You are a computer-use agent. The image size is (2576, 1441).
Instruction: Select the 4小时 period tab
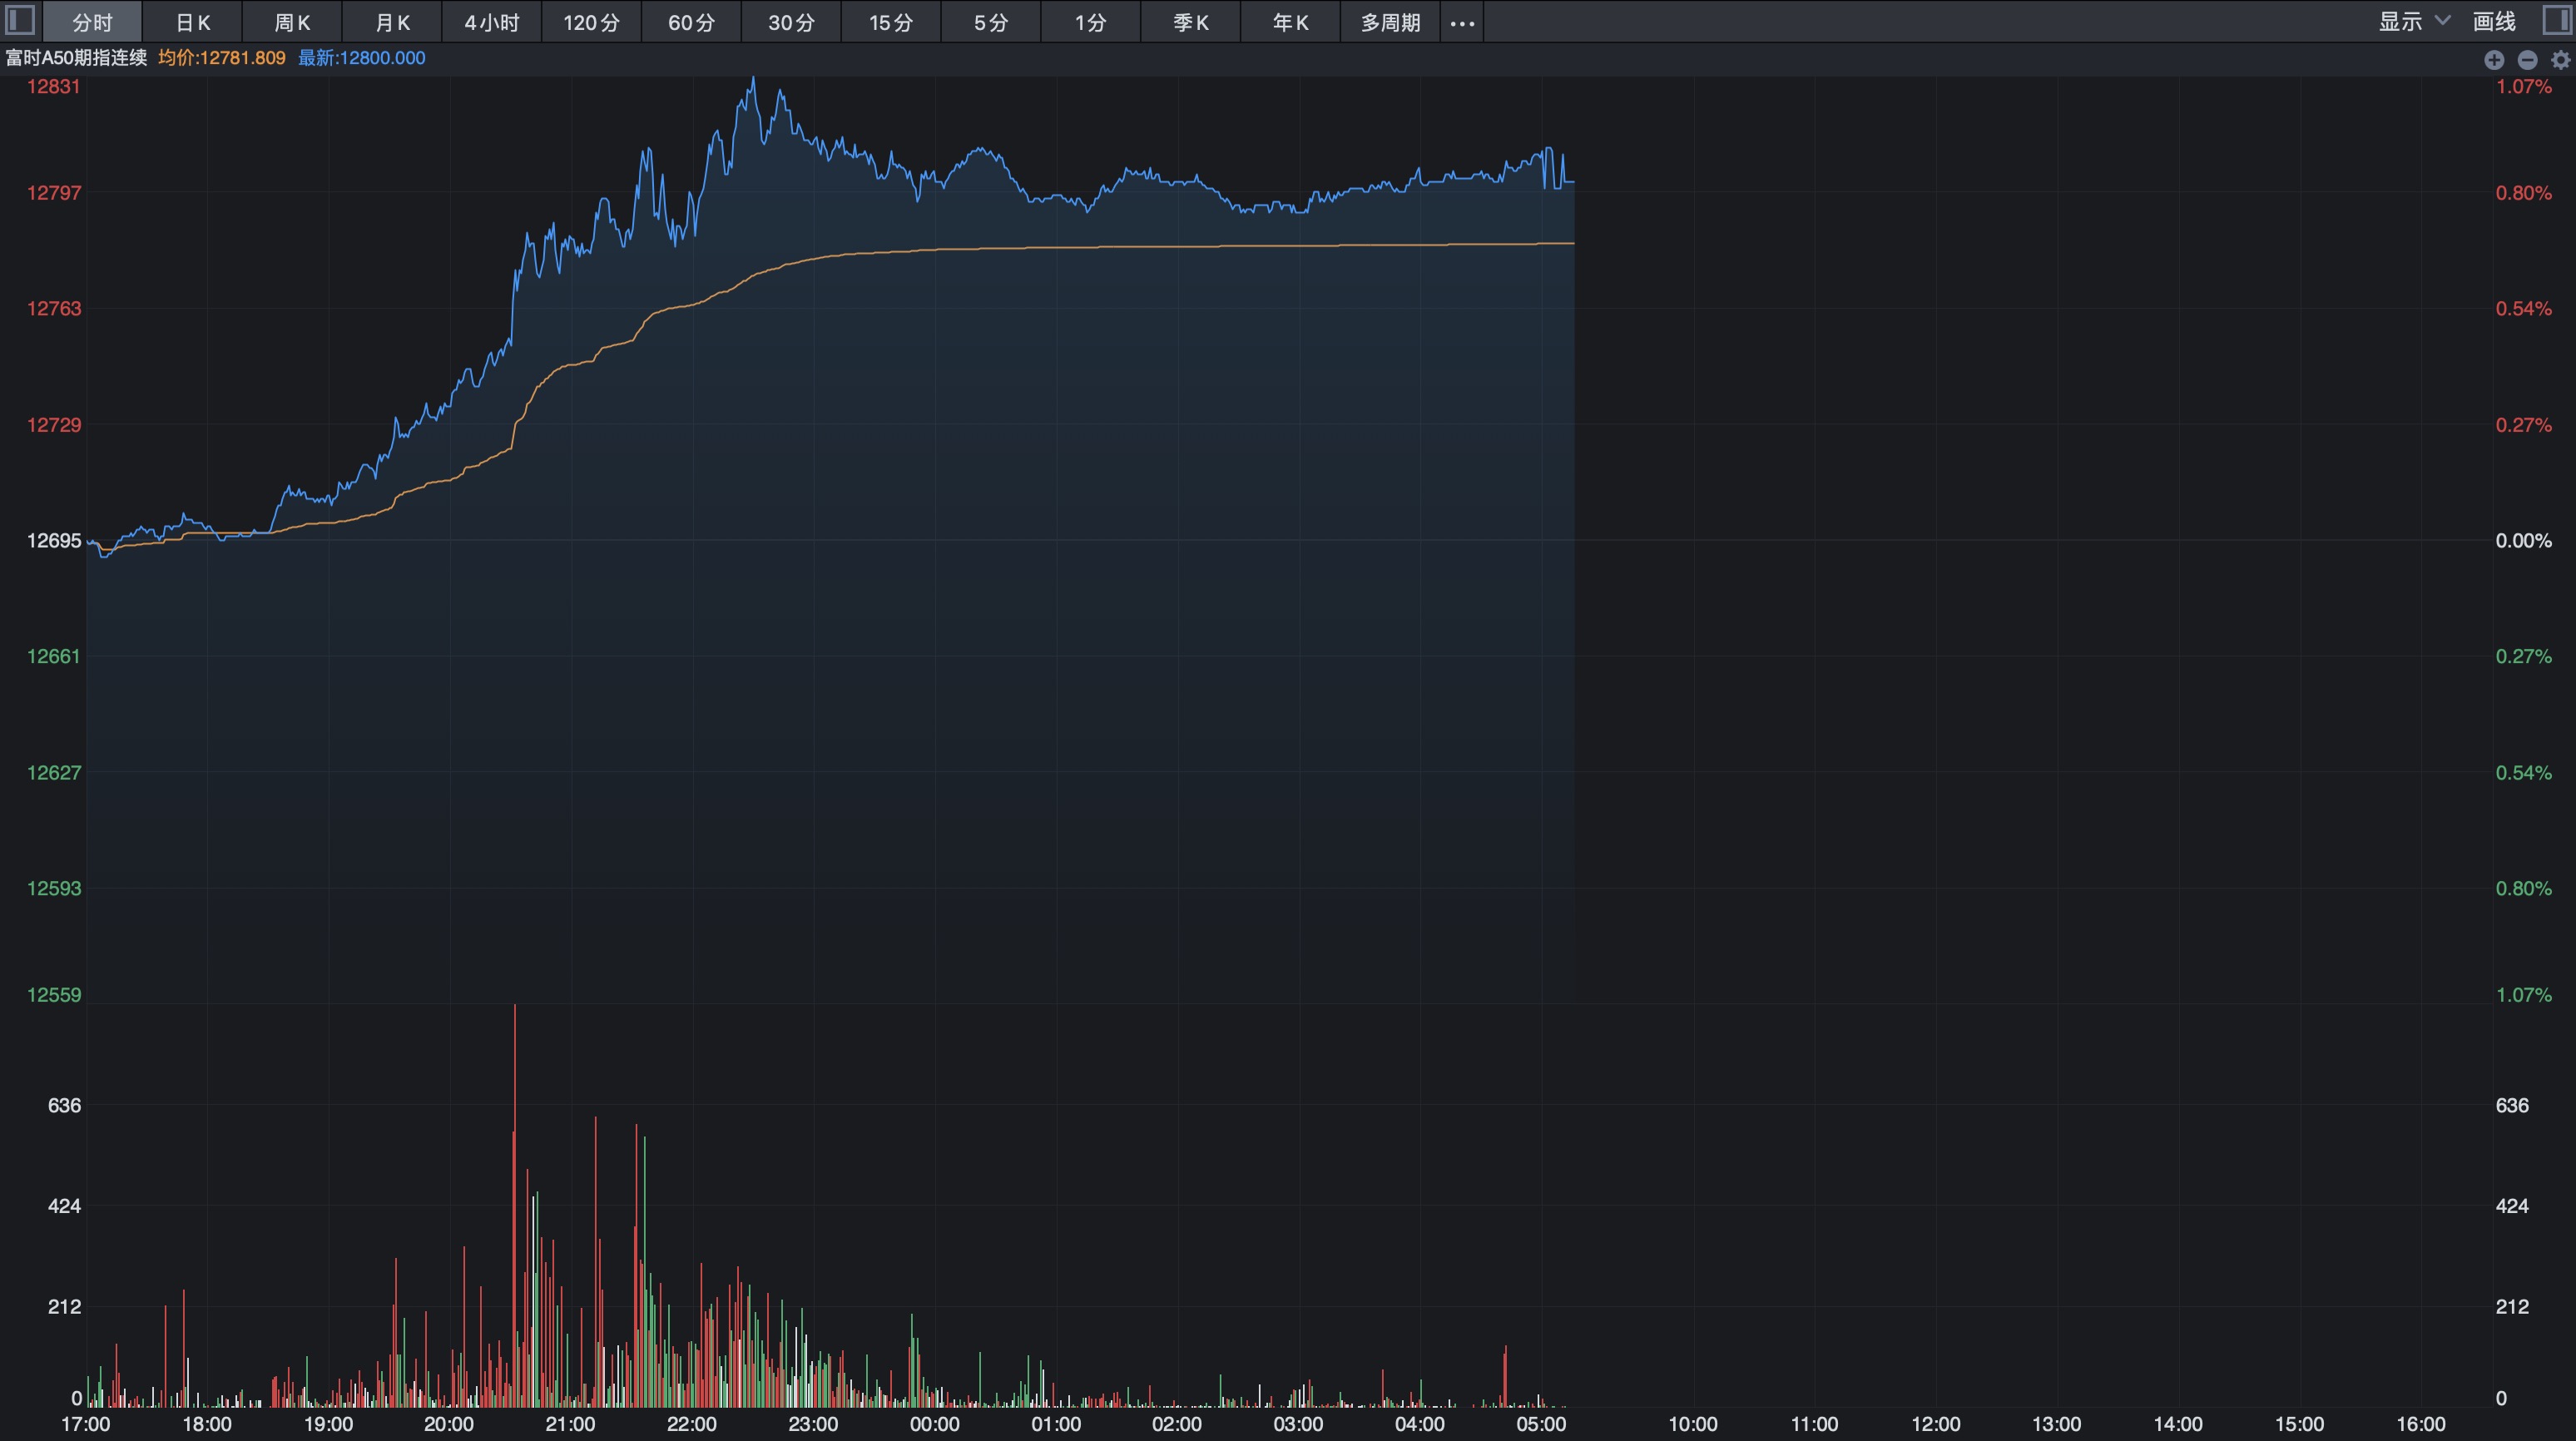pos(491,22)
